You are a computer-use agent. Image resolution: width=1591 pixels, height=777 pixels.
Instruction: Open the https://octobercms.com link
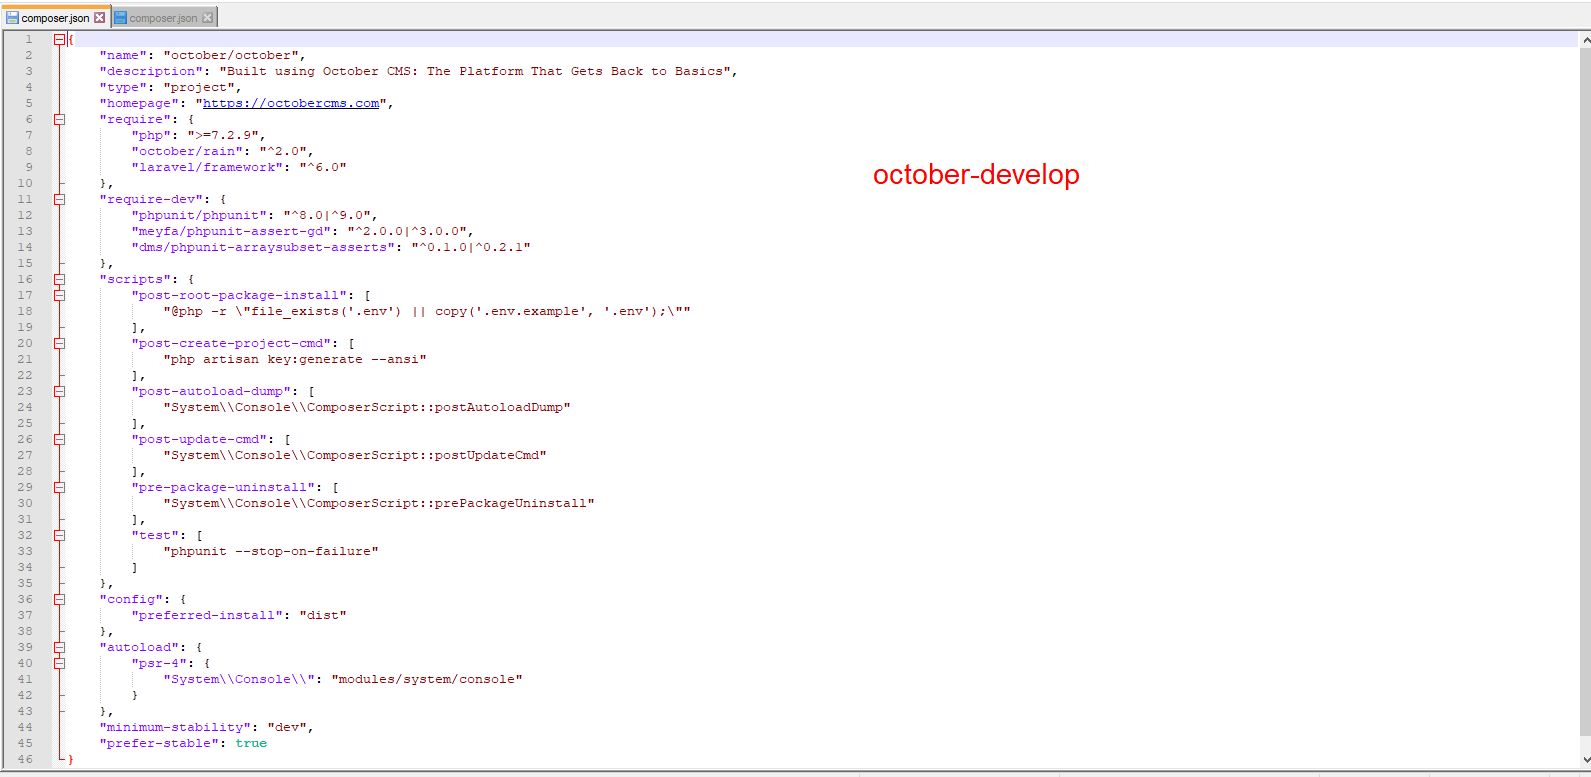pyautogui.click(x=291, y=103)
